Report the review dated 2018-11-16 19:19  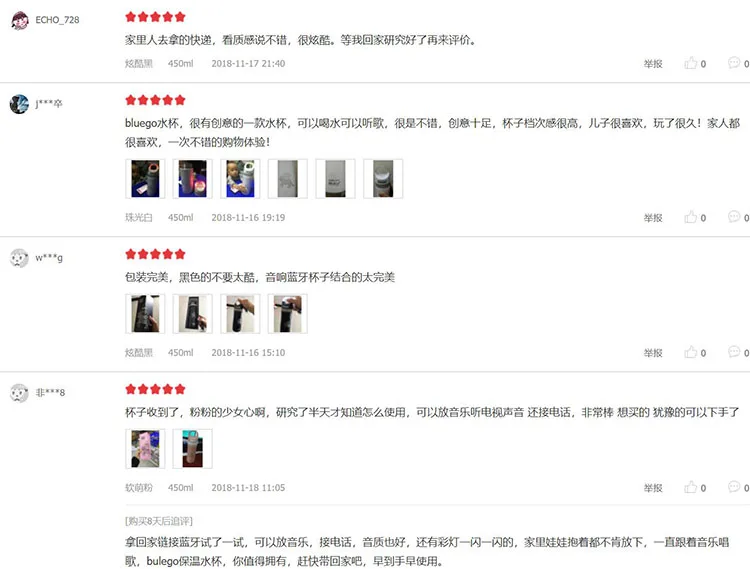pos(653,218)
